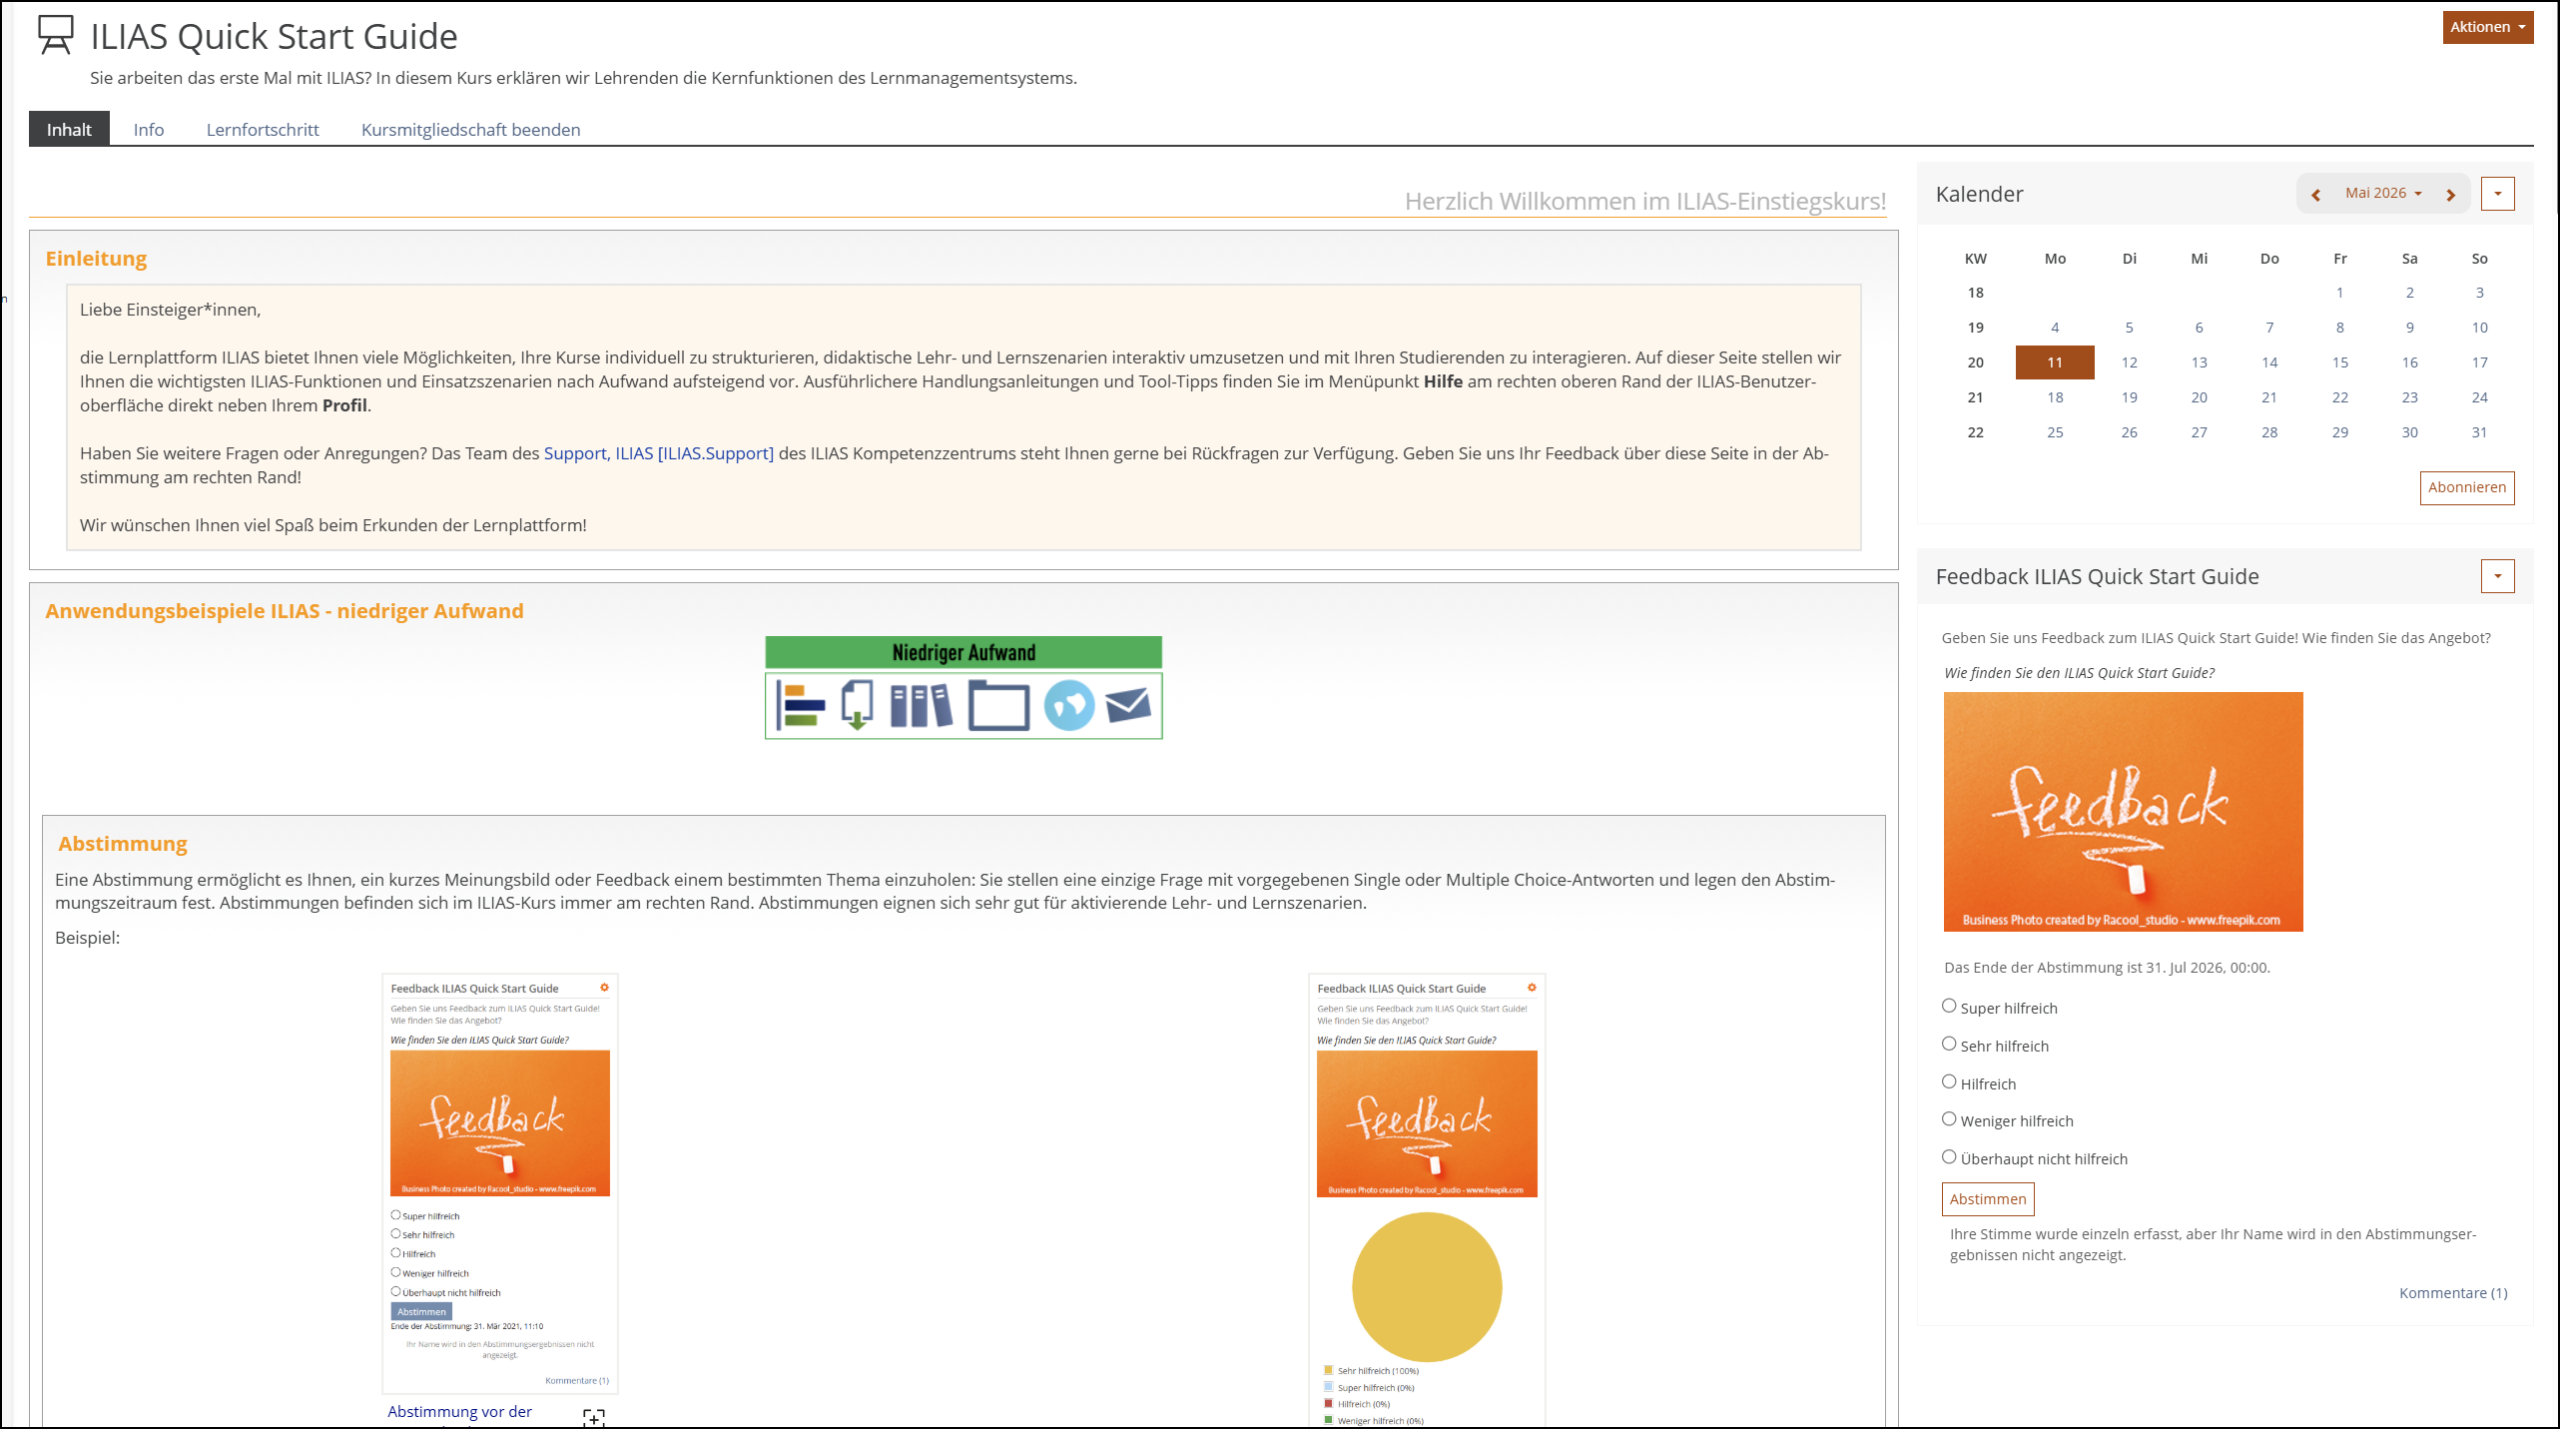Click the folder icon under Niedriger Aufwand

point(998,706)
